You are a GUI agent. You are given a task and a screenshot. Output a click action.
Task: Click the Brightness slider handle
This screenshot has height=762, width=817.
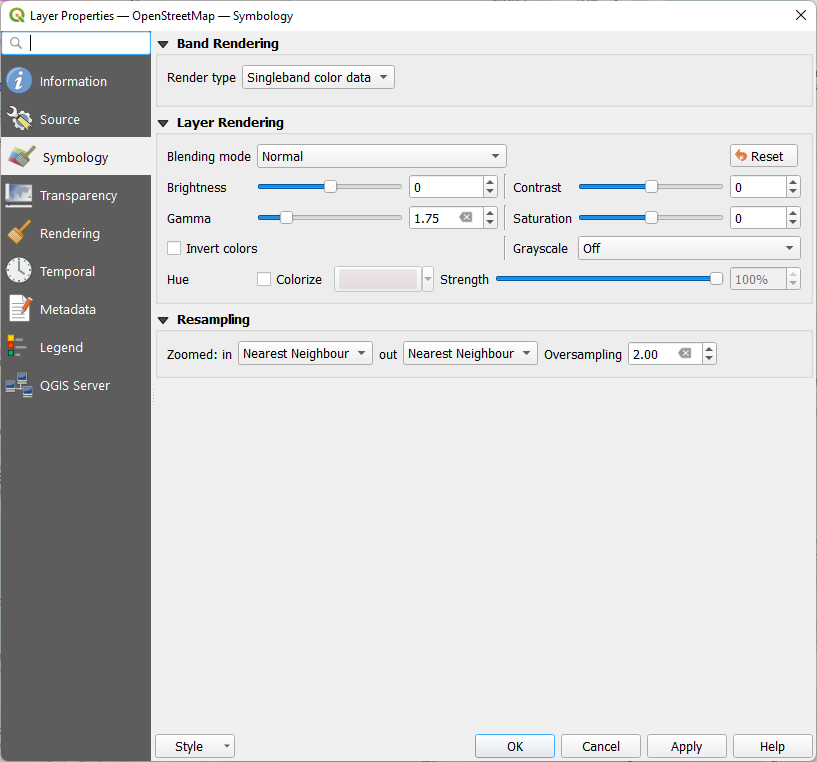coord(330,186)
